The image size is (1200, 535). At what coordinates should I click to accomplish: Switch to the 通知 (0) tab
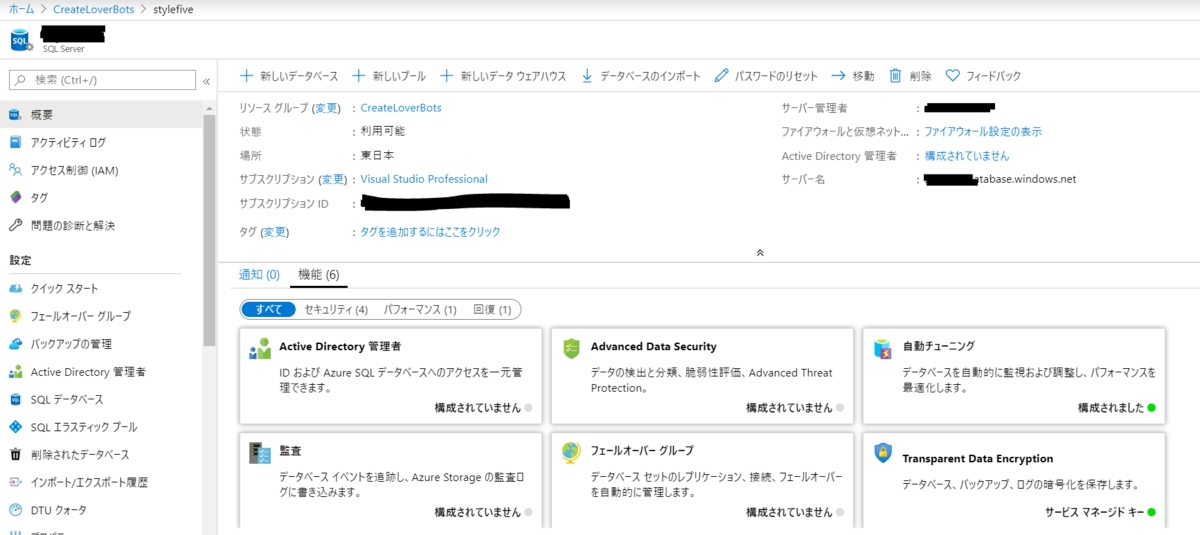coord(259,274)
